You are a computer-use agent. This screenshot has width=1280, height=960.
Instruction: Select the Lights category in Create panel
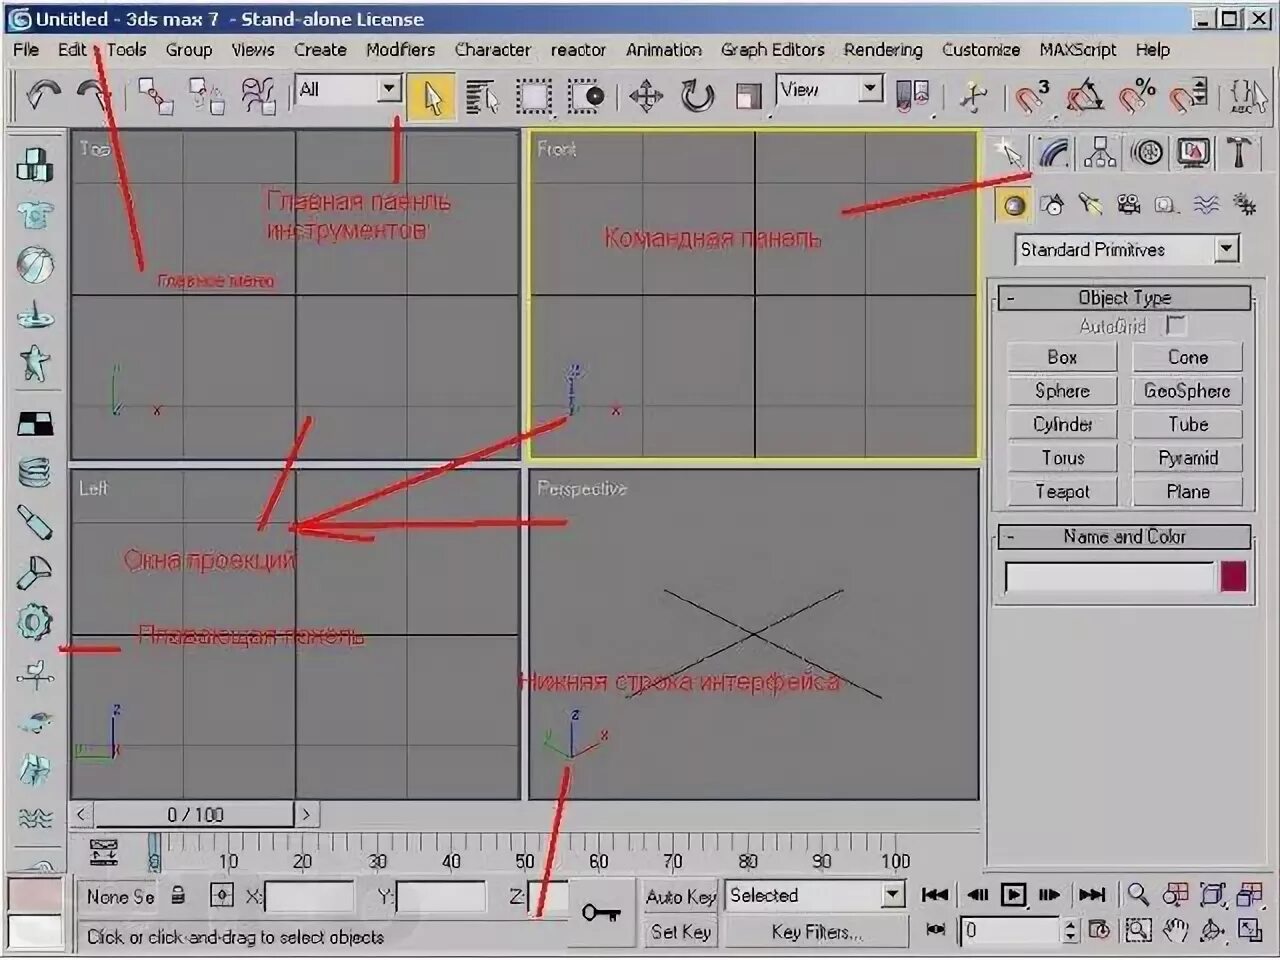point(1091,205)
